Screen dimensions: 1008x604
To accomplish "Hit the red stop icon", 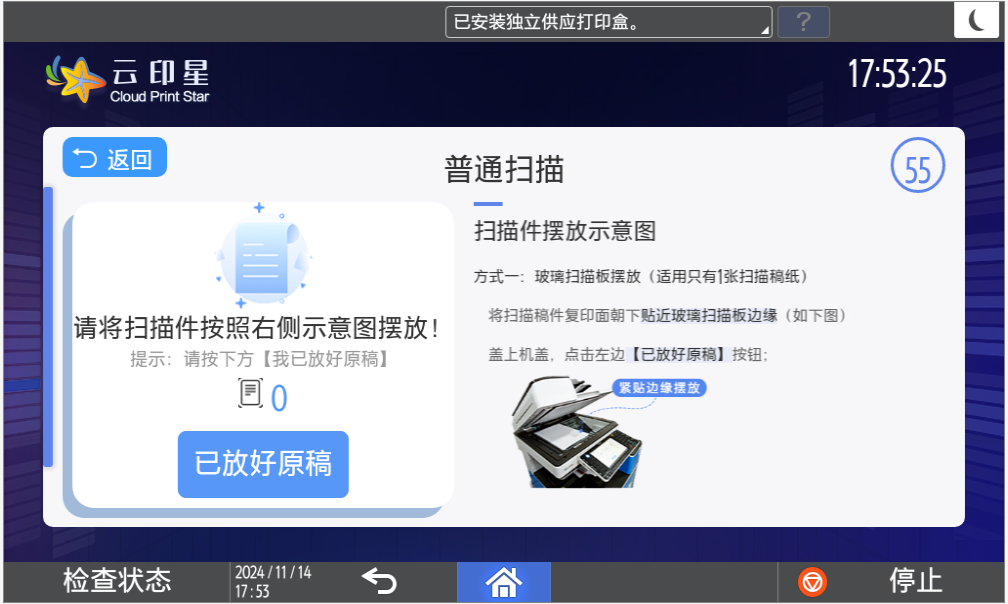I will [x=813, y=581].
